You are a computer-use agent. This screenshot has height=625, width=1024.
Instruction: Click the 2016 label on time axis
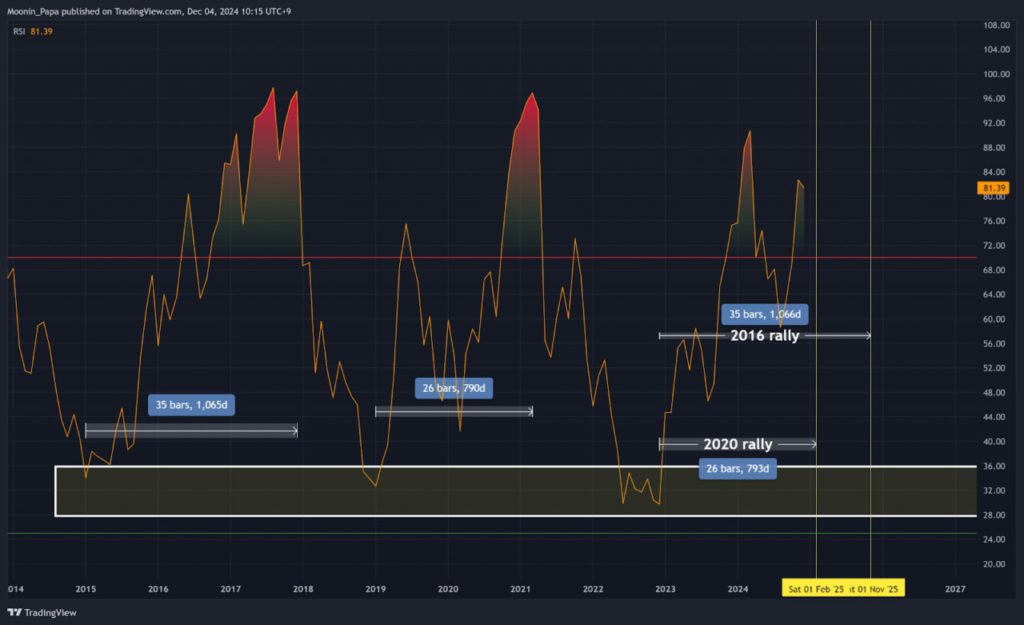(158, 589)
